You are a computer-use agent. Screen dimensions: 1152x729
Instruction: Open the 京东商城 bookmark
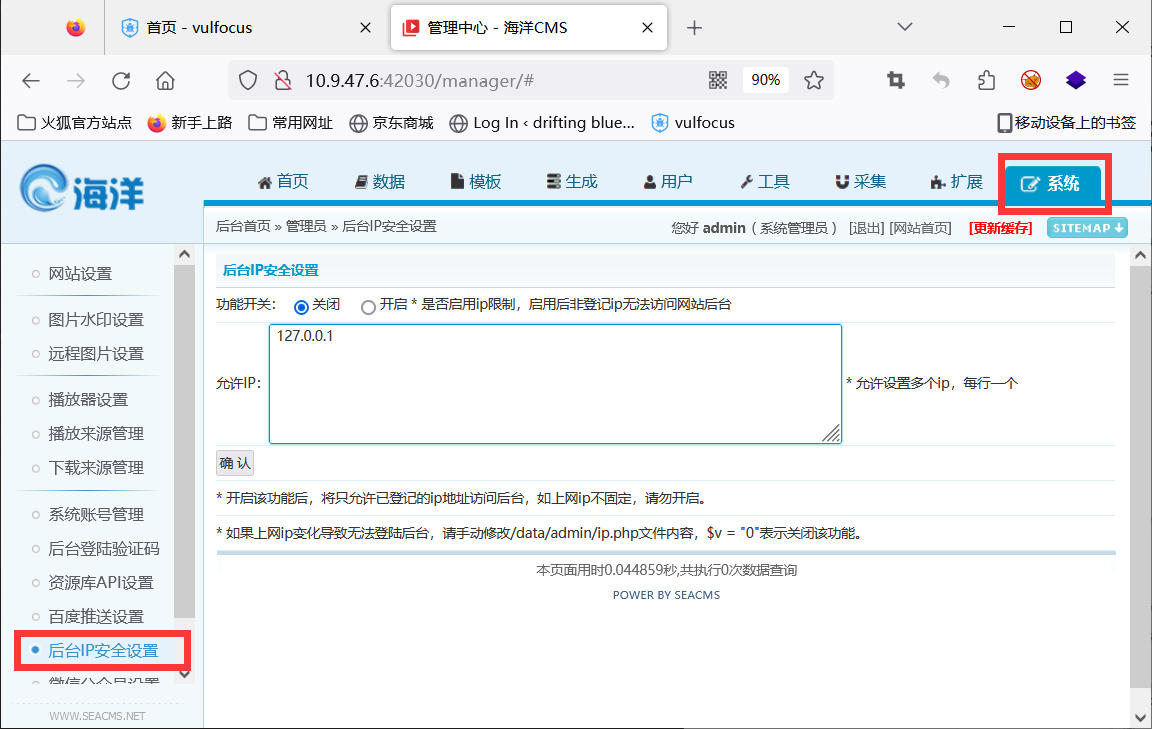point(391,123)
